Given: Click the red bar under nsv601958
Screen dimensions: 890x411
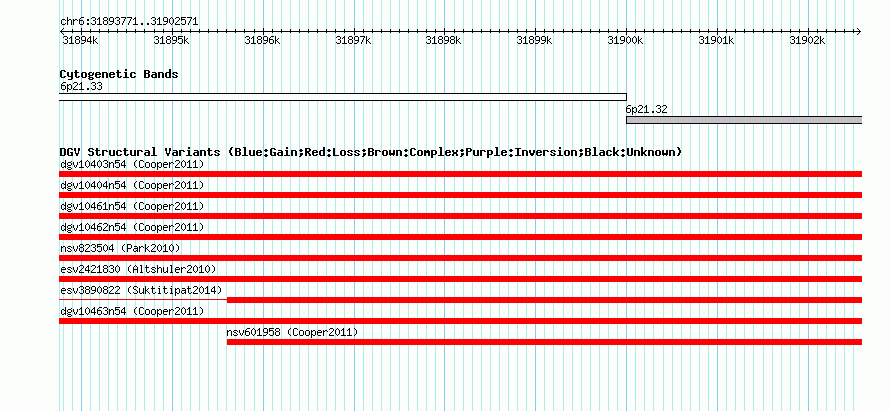Looking at the screenshot, I should tap(544, 342).
